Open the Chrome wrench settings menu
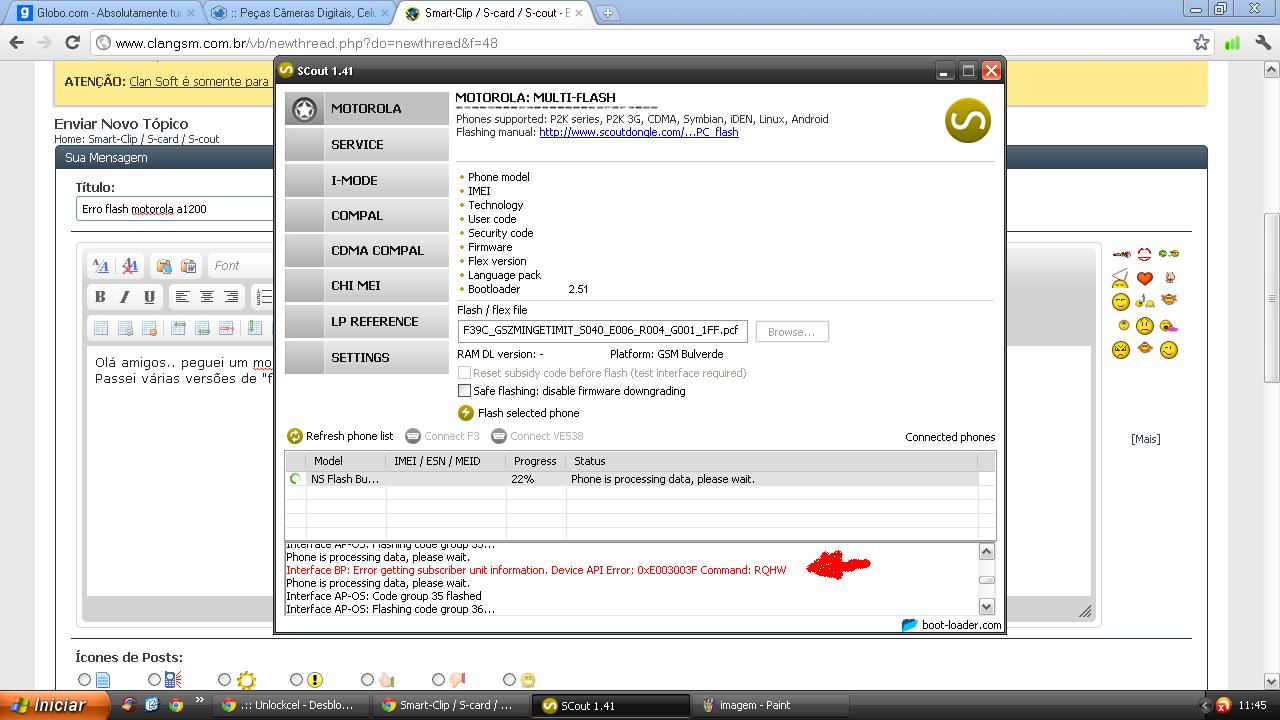The height and width of the screenshot is (720, 1280). click(x=1264, y=43)
